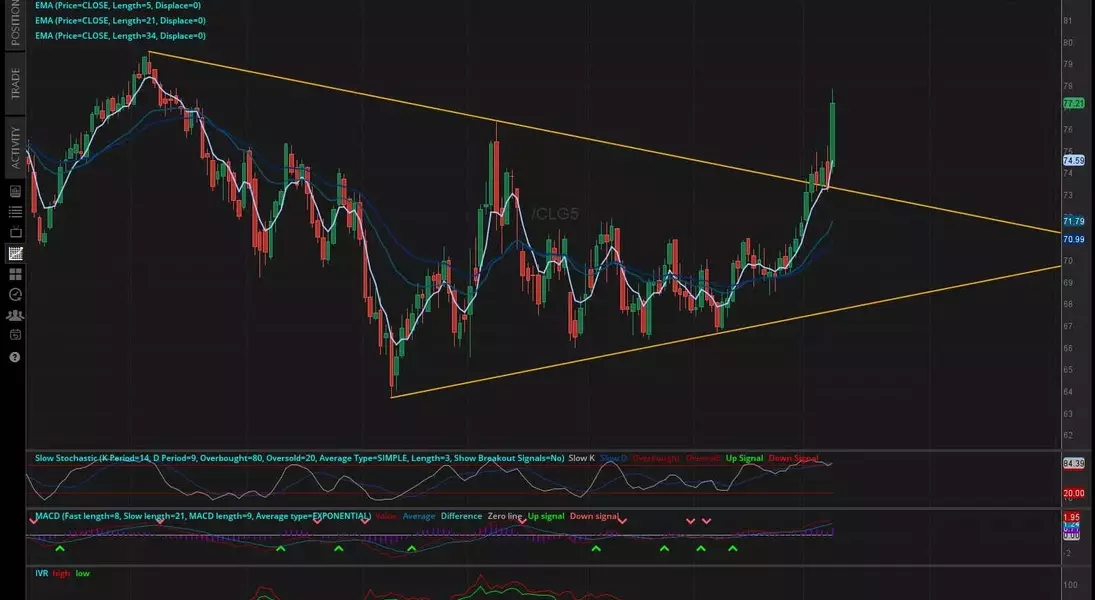Open the help question mark icon
The height and width of the screenshot is (600, 1095).
(x=15, y=357)
